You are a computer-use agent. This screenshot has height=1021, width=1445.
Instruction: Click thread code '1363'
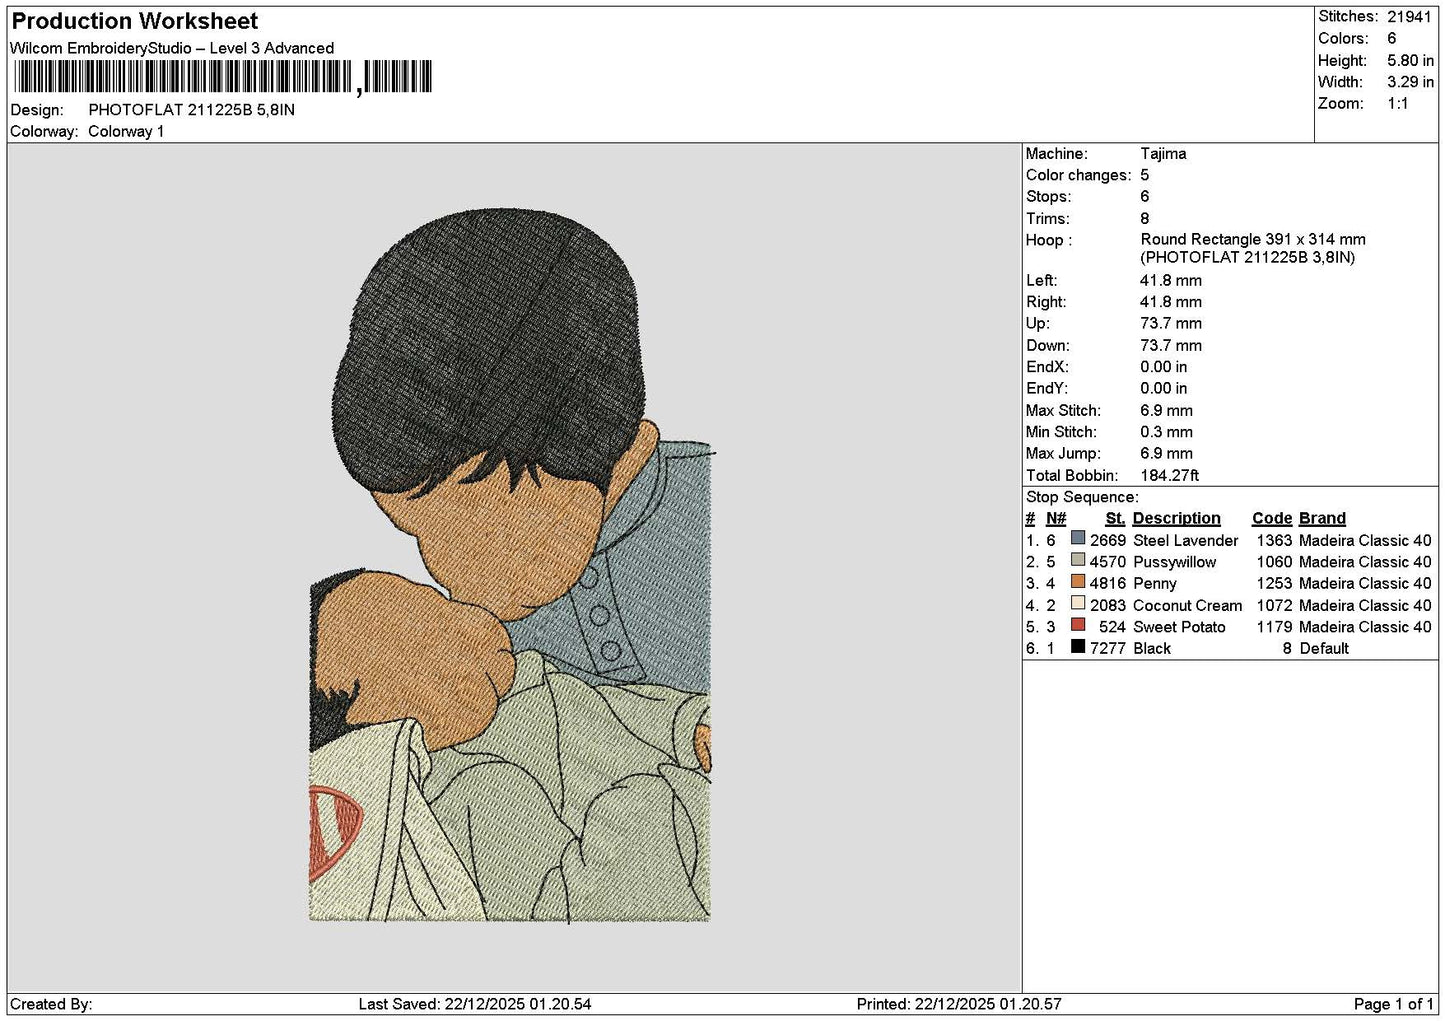(x=1274, y=541)
